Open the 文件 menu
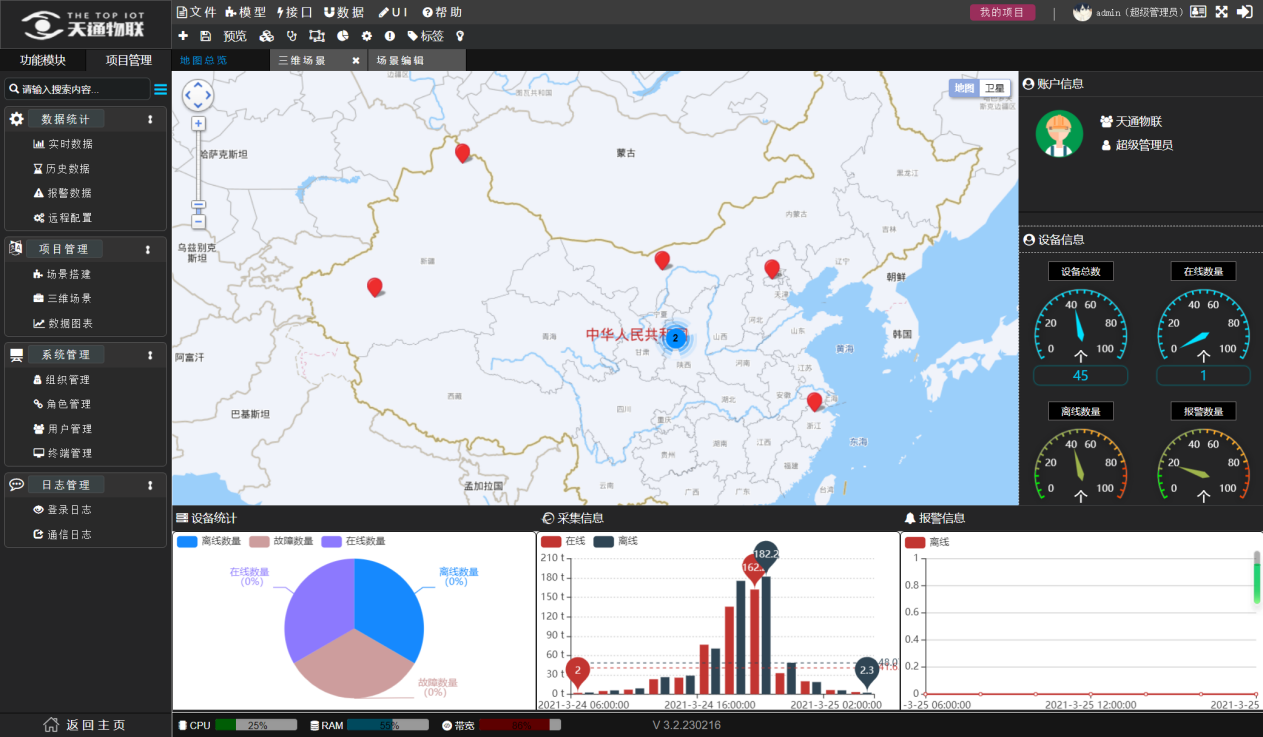1263x737 pixels. tap(196, 12)
